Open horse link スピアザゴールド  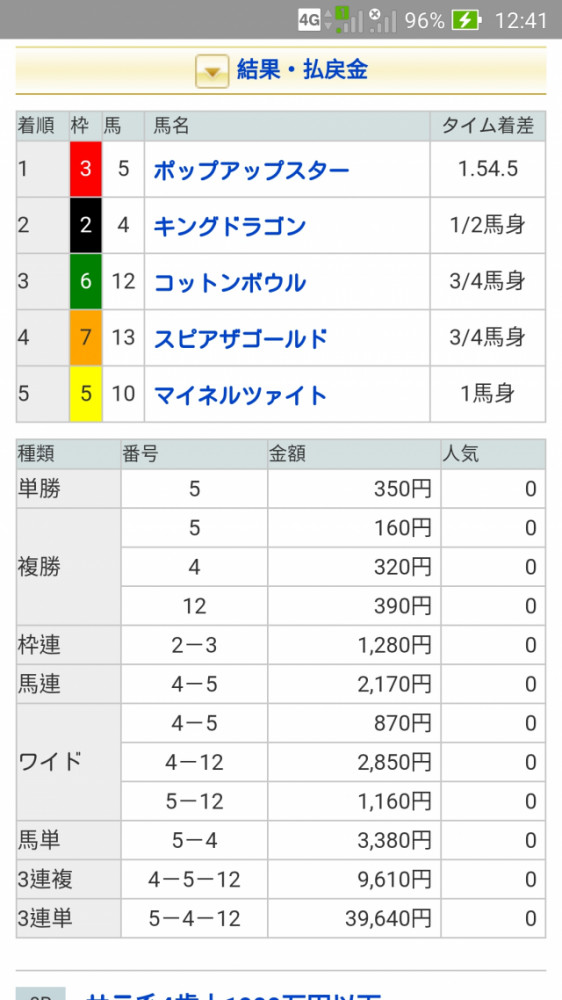point(240,339)
